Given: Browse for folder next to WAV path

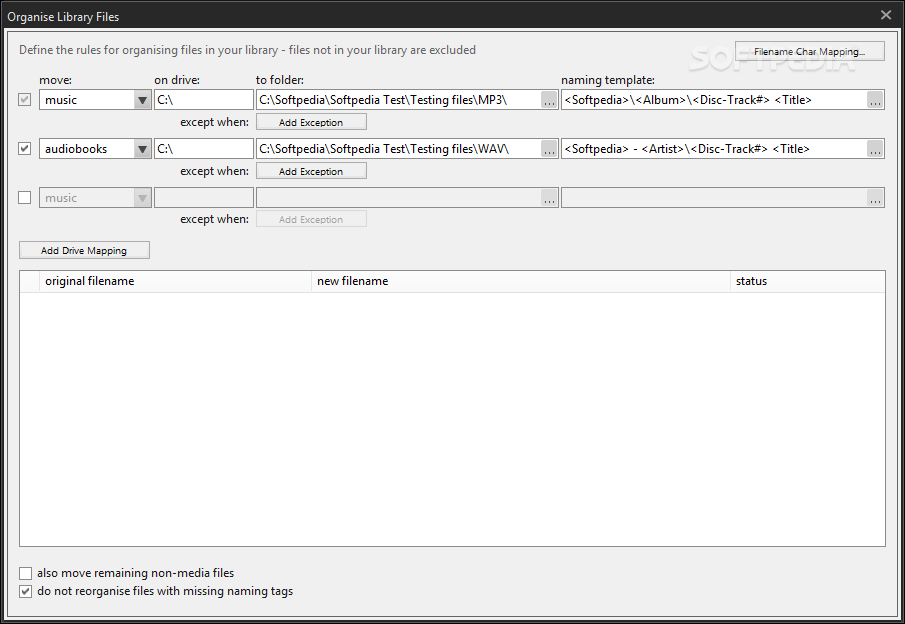Looking at the screenshot, I should pos(549,149).
